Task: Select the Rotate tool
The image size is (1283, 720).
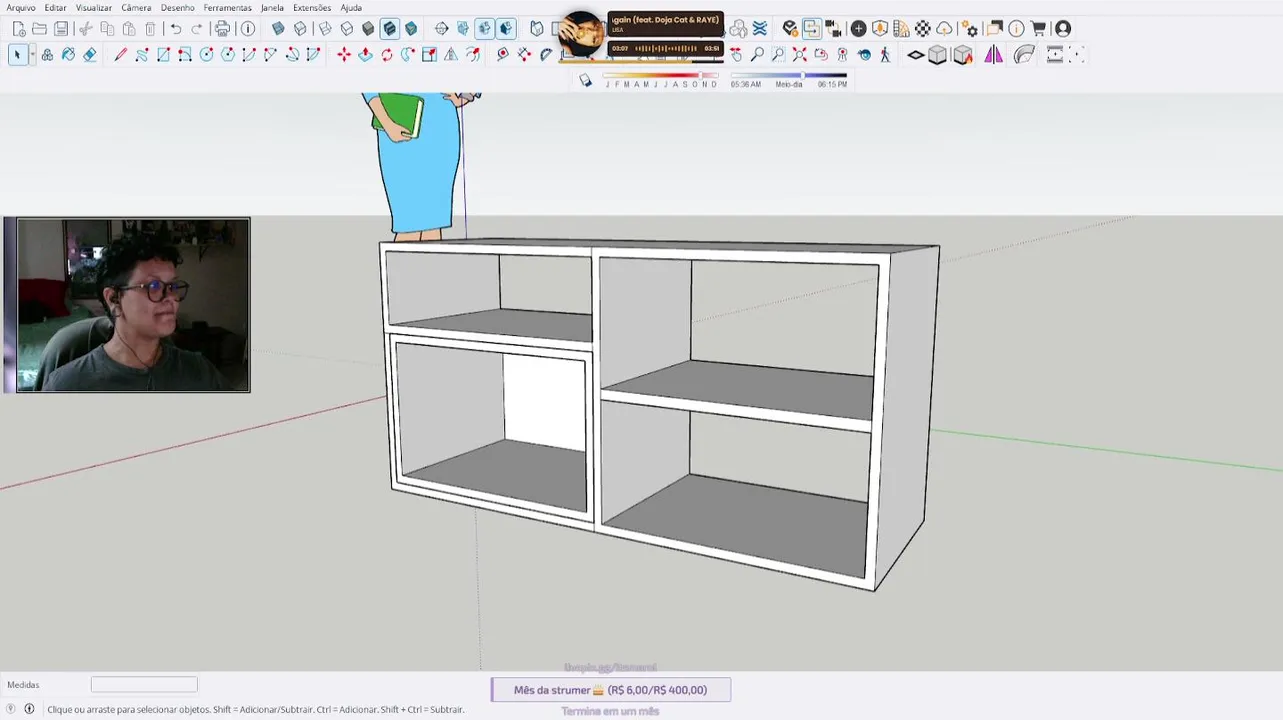Action: click(x=387, y=55)
